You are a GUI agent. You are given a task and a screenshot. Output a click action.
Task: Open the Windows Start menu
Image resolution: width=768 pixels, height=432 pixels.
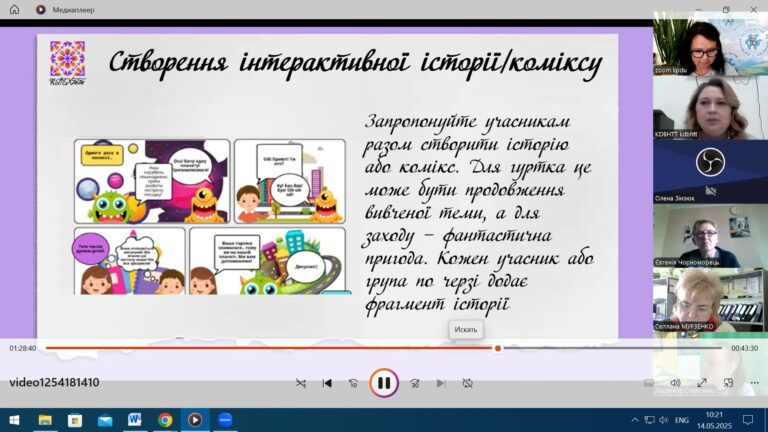click(x=14, y=420)
